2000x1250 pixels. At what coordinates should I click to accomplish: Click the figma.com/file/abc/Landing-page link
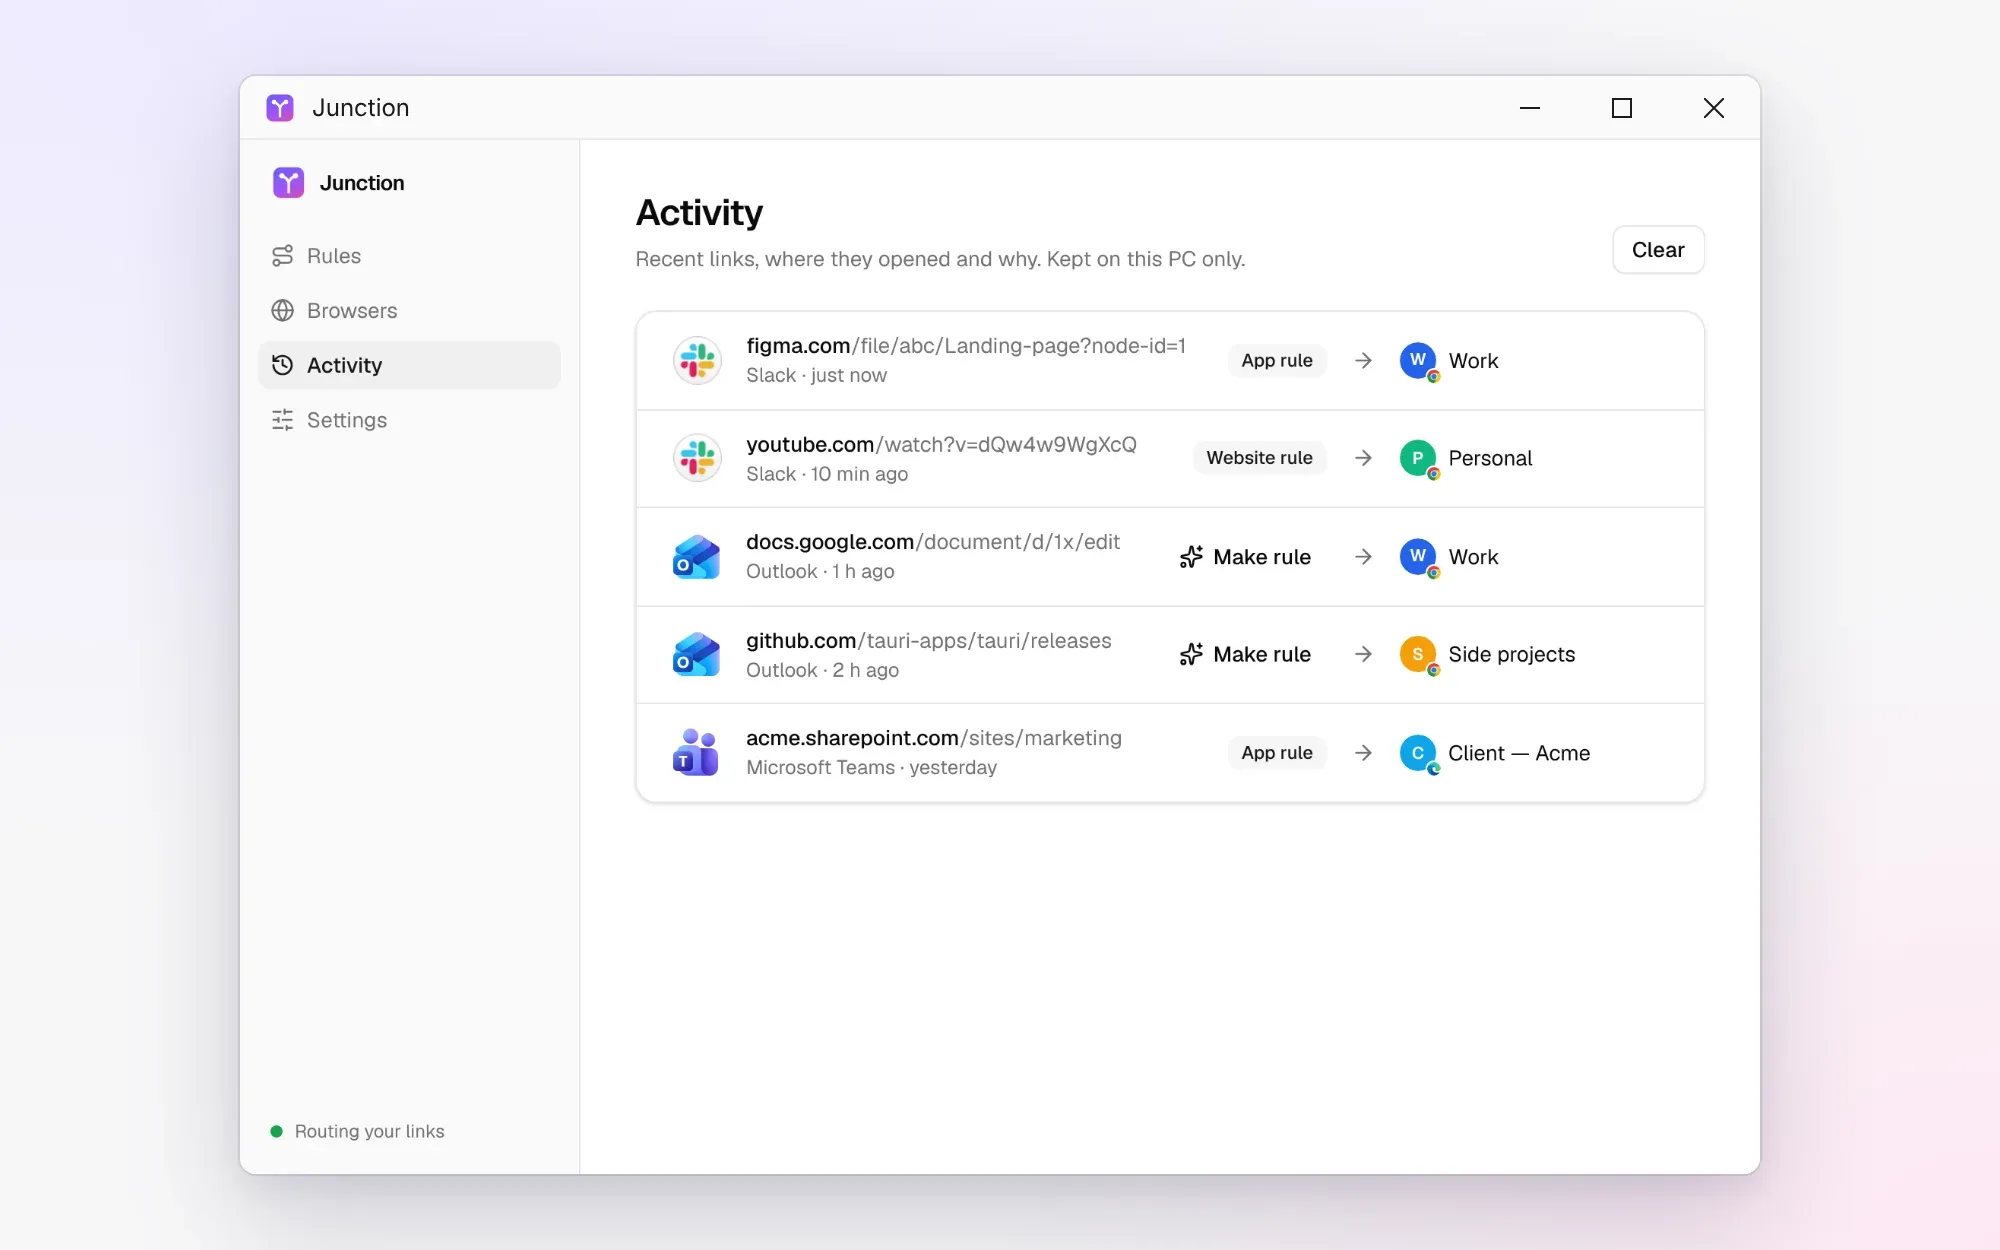pos(966,346)
